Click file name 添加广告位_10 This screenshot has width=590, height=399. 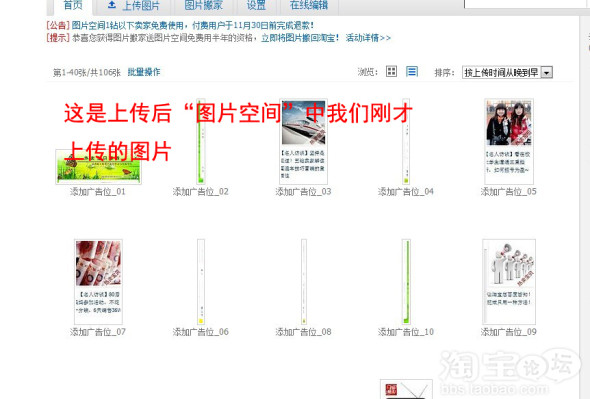[406, 332]
